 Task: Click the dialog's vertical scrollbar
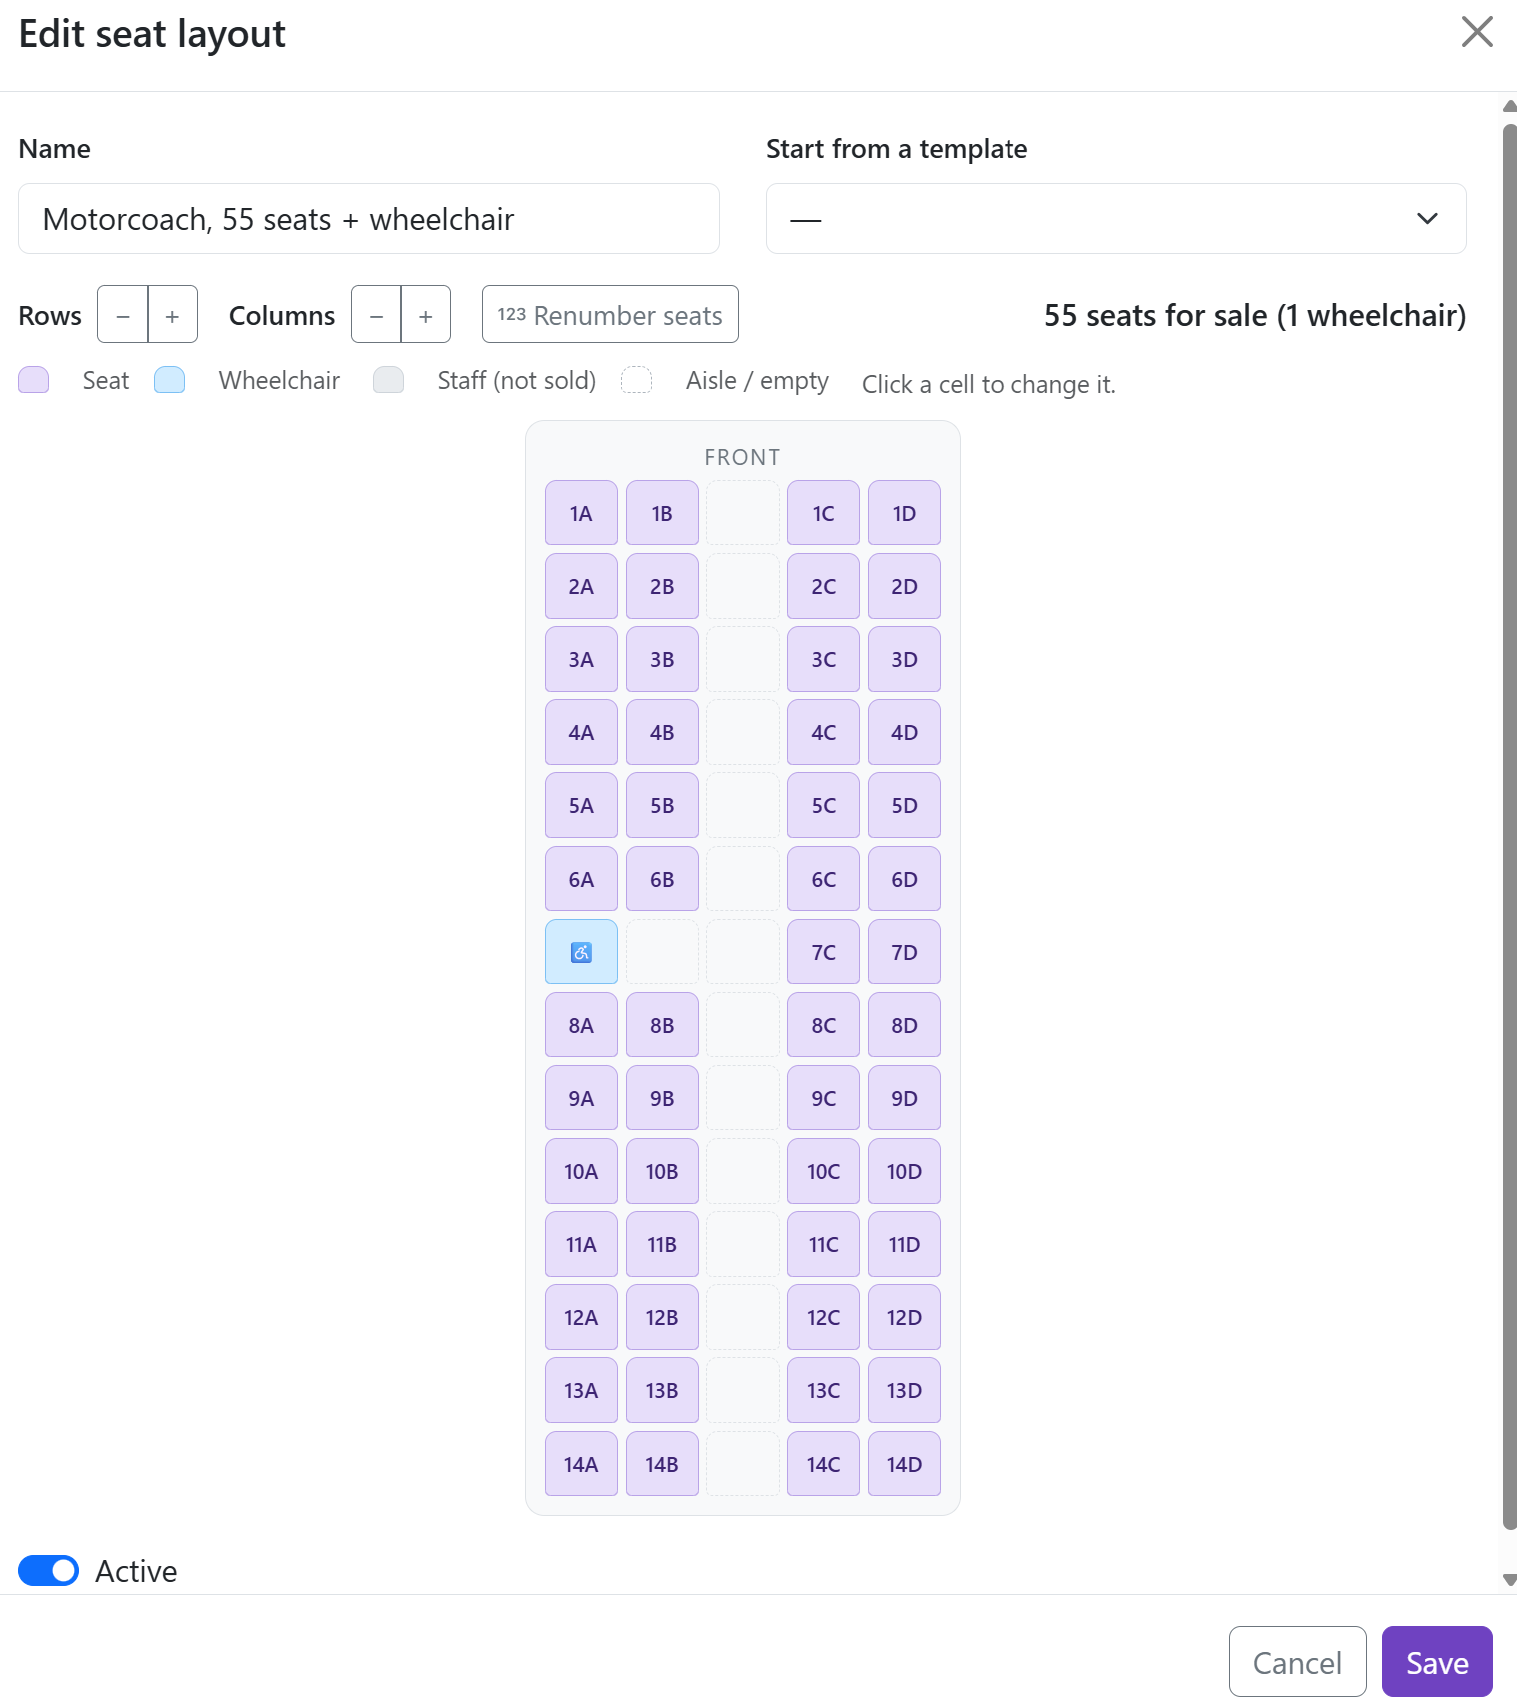point(1509,826)
